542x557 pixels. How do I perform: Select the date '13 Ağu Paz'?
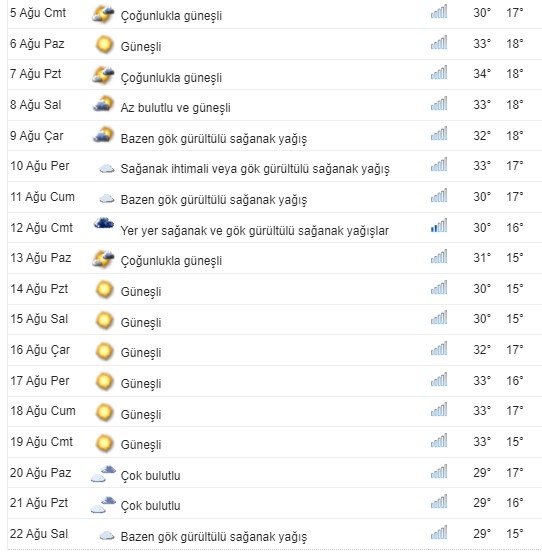(40, 258)
